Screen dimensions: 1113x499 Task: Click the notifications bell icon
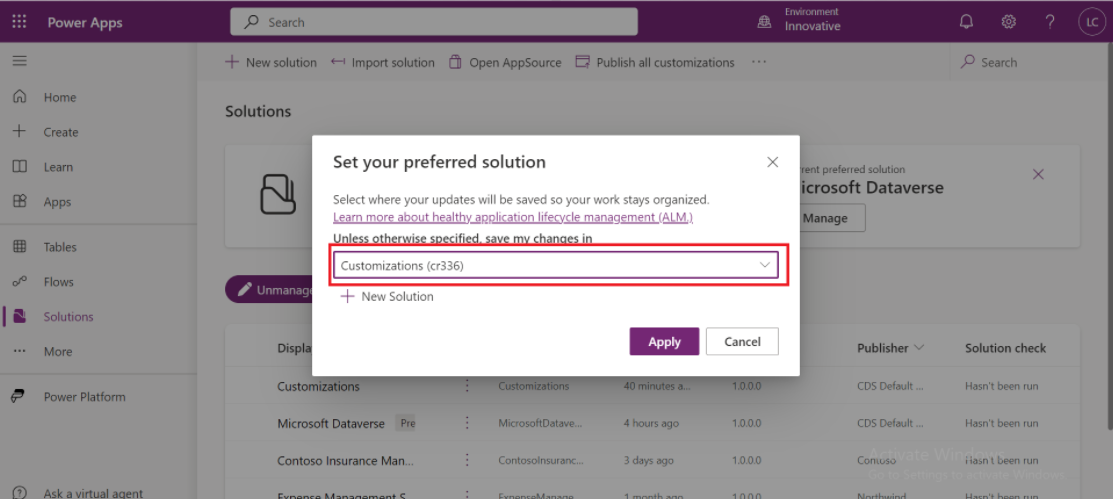[x=966, y=22]
